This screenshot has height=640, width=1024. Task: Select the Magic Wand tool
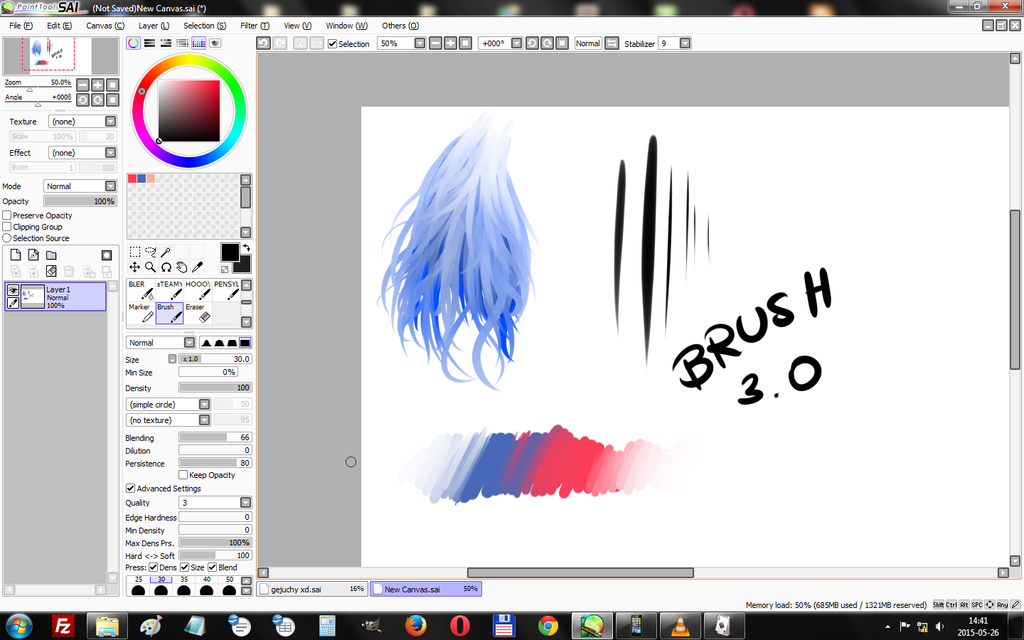(166, 252)
